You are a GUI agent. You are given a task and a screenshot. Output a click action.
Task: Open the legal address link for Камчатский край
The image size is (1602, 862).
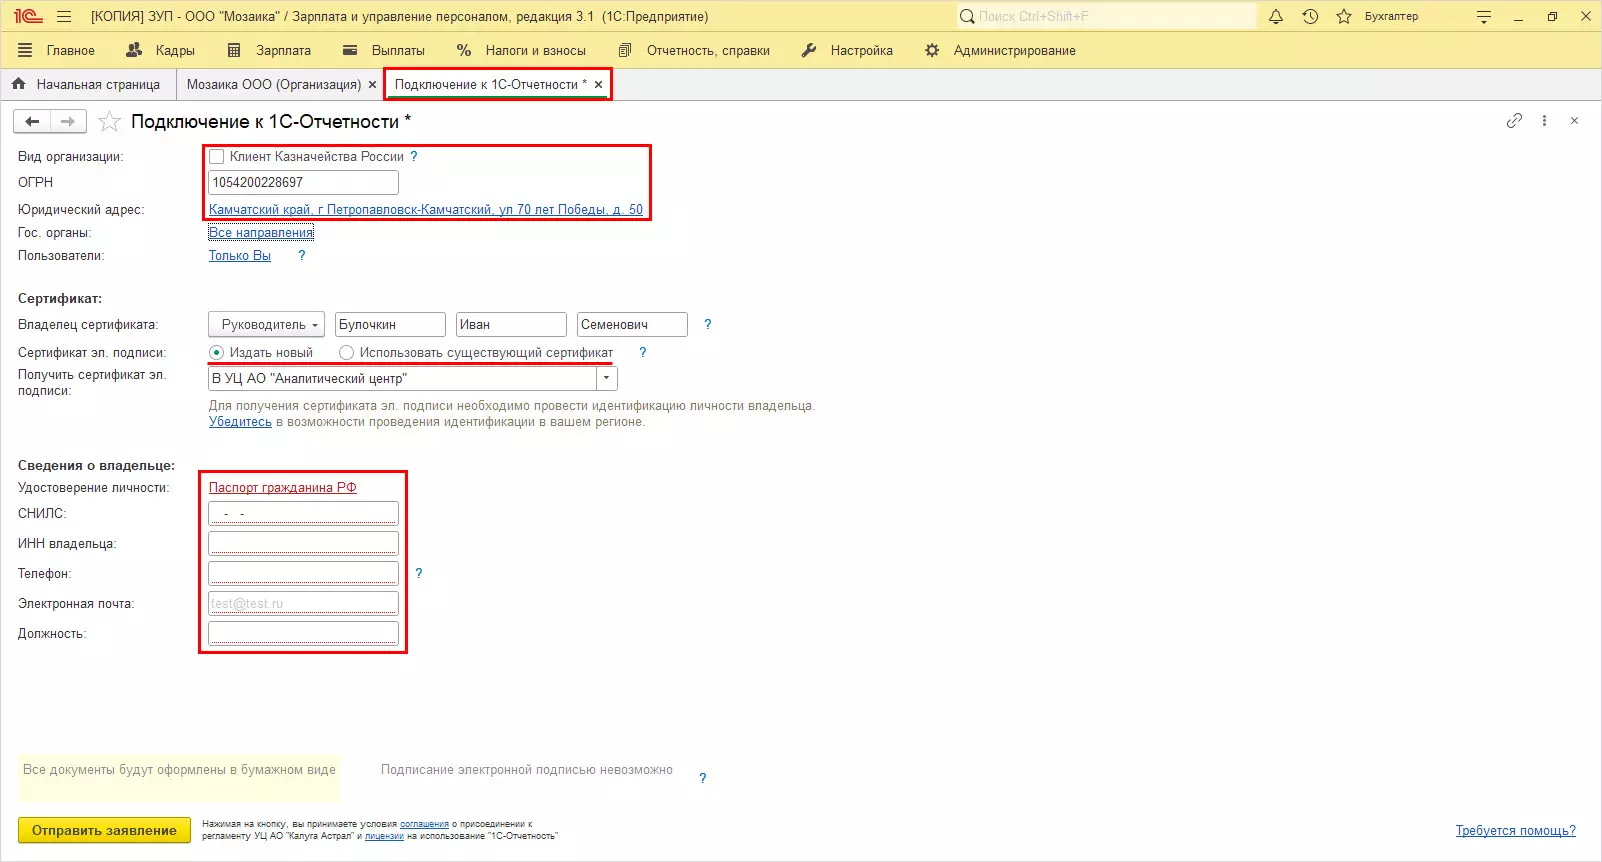pyautogui.click(x=426, y=210)
